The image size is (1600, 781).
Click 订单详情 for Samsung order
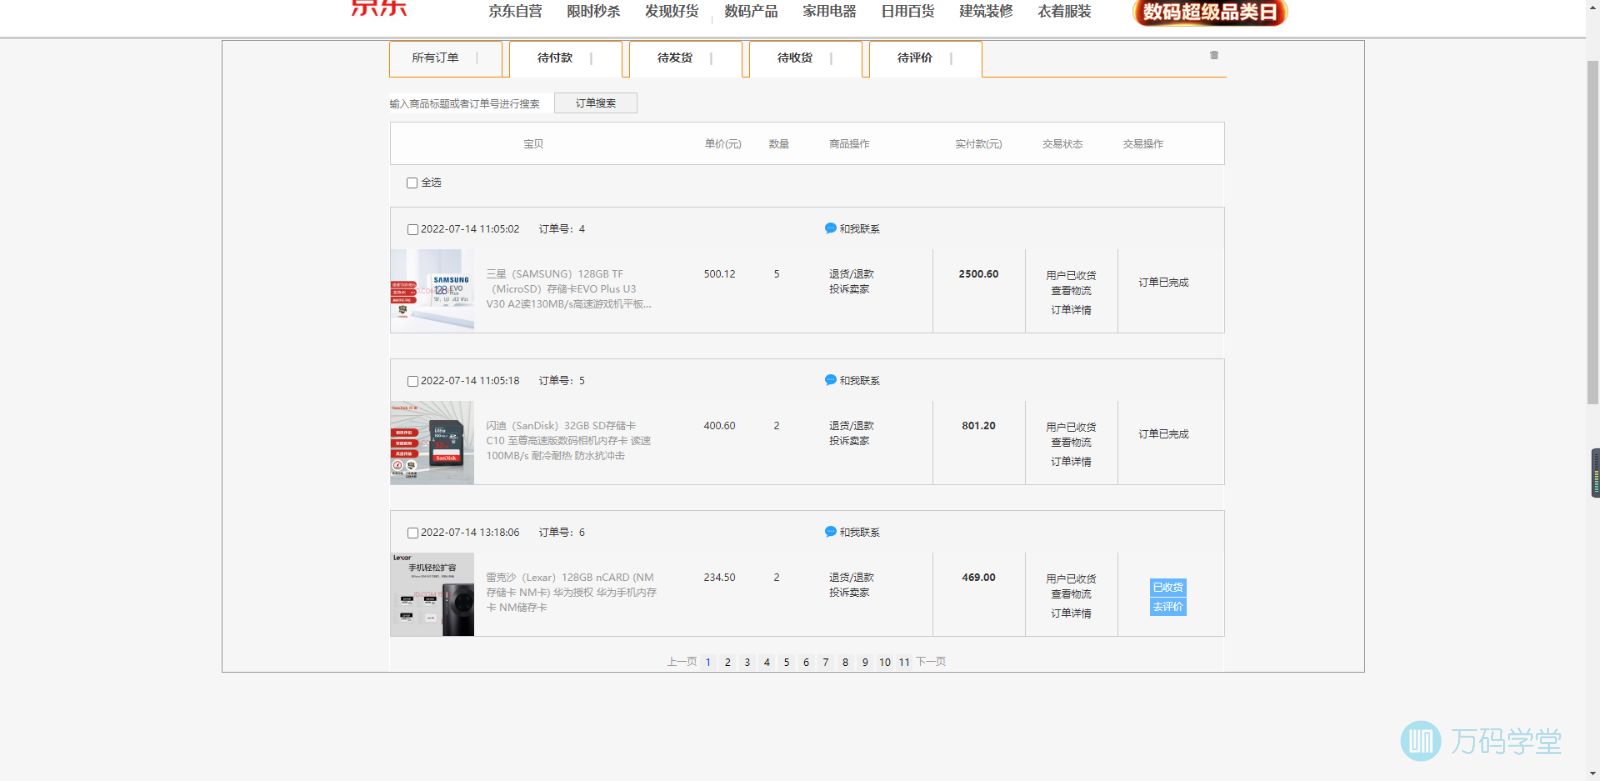click(x=1071, y=310)
